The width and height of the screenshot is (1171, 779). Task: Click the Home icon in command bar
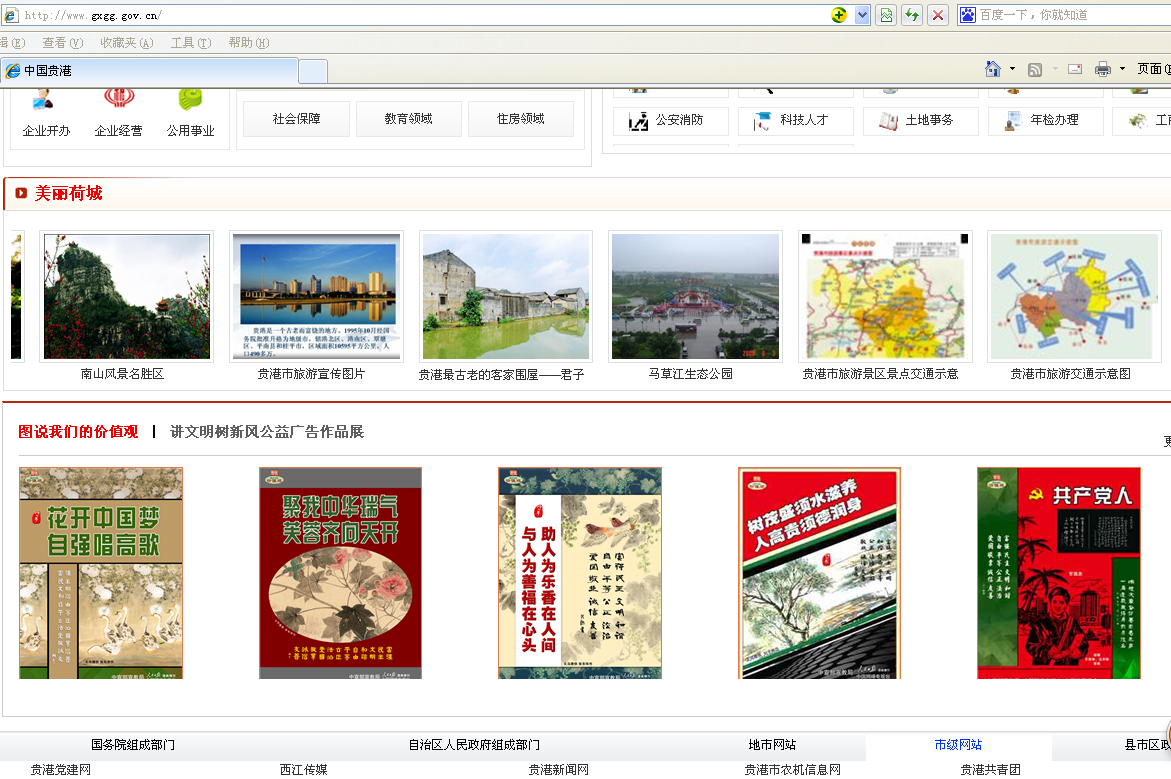point(993,69)
